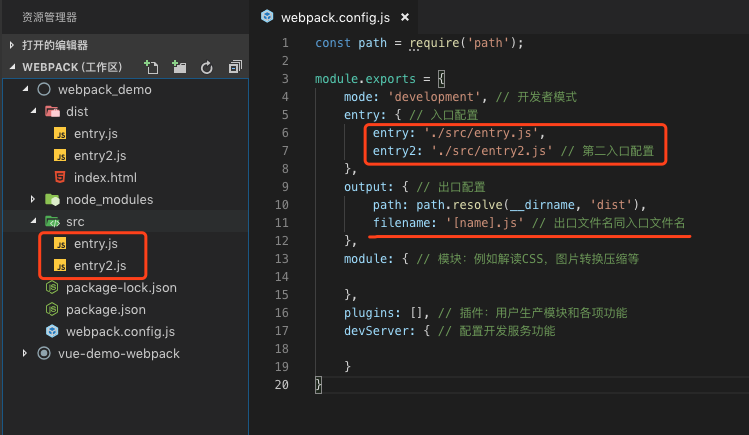Click the webpack icon in the editor tab

tap(267, 17)
